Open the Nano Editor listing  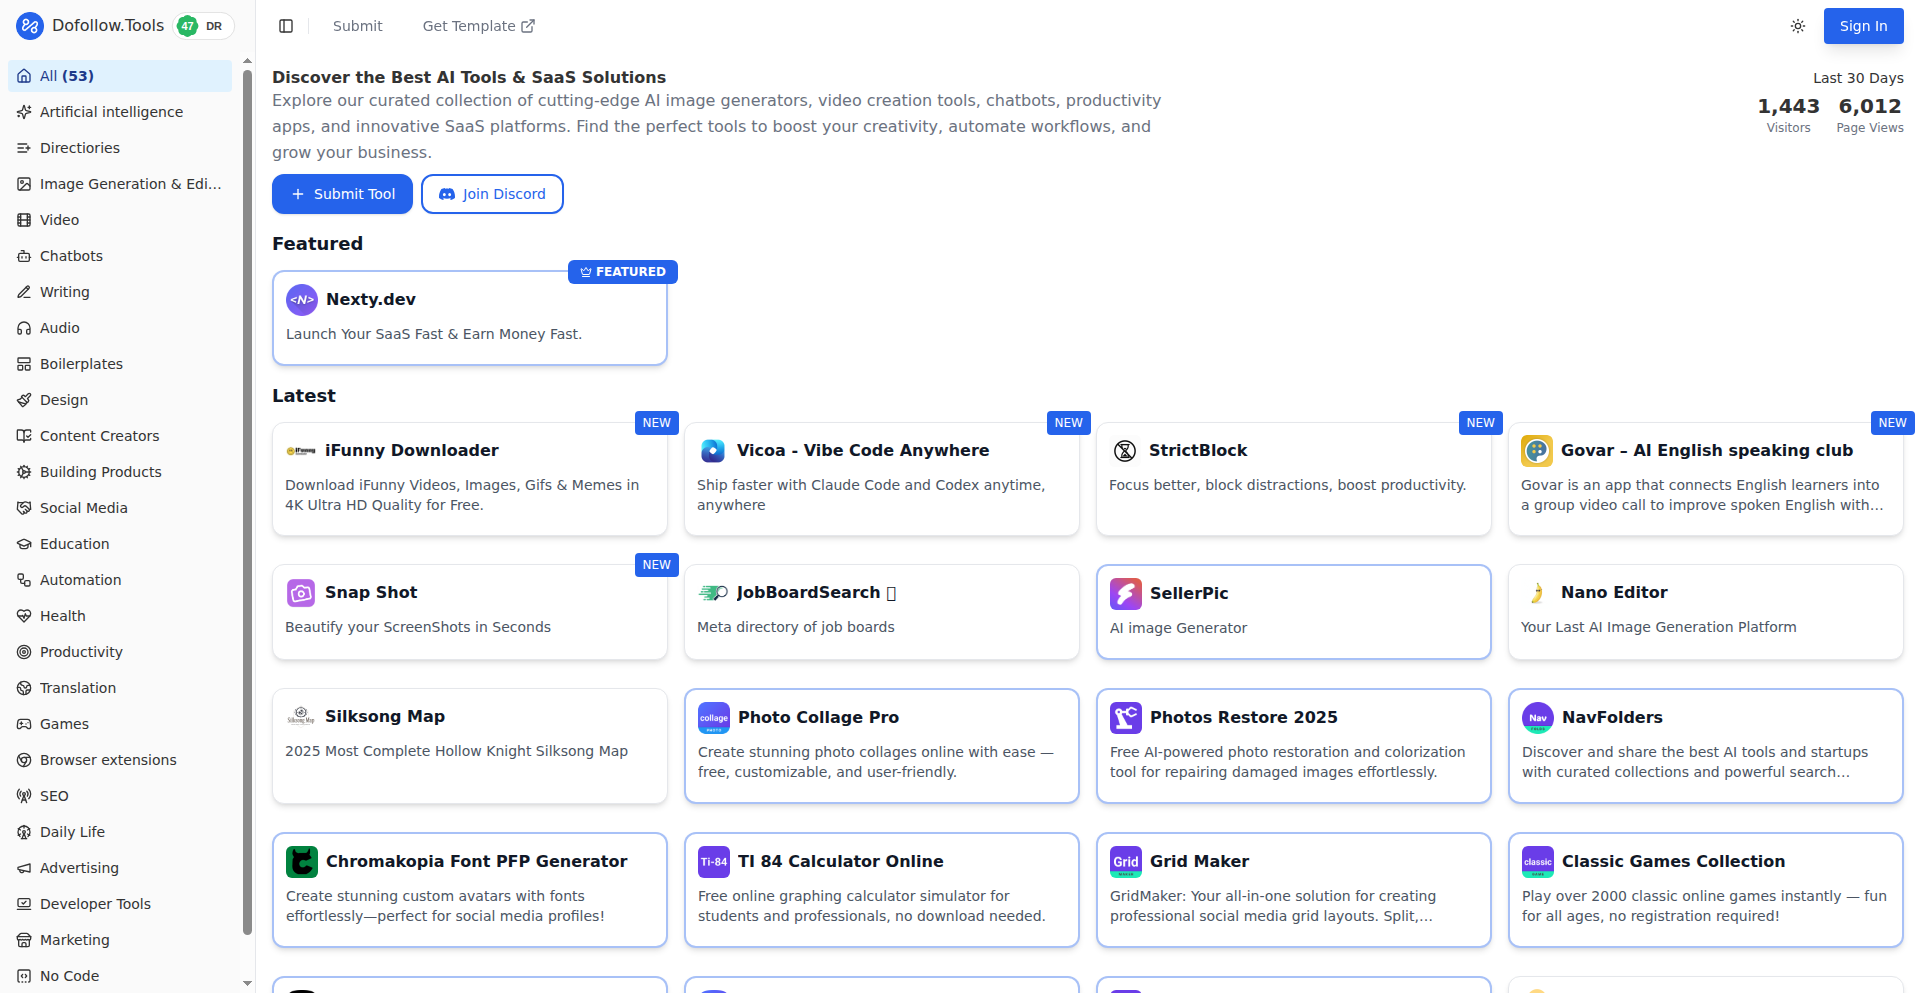click(x=1706, y=612)
